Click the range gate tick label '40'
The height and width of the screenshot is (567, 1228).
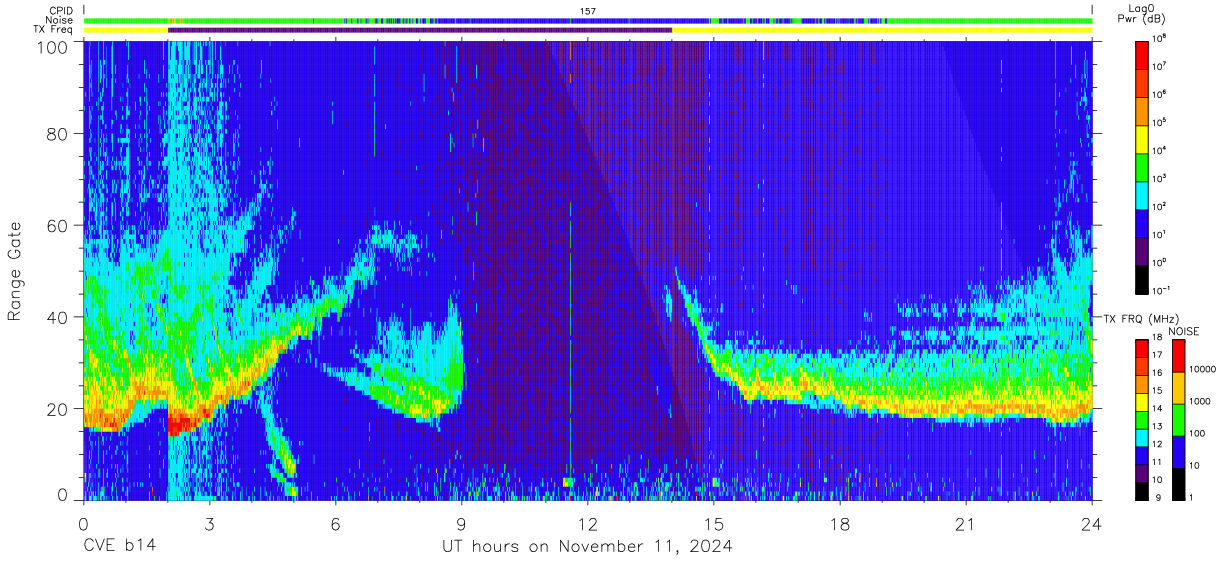tap(56, 317)
